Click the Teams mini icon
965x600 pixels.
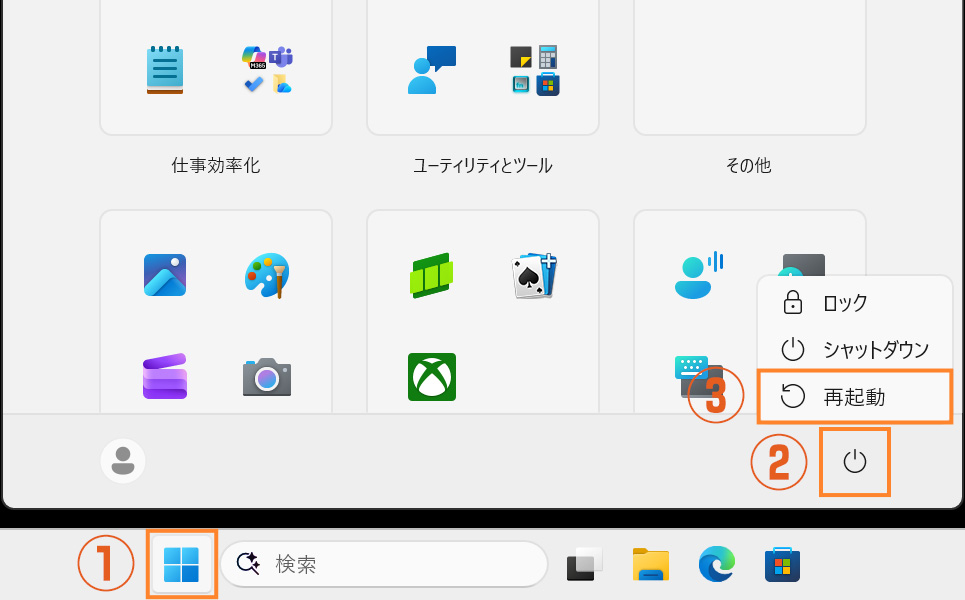[281, 57]
